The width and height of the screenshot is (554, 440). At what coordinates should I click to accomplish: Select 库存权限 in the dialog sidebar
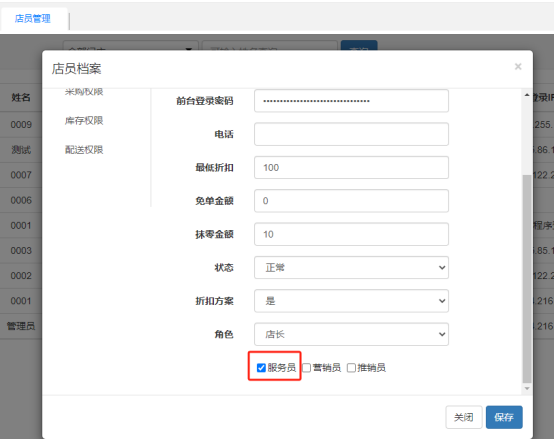[84, 121]
